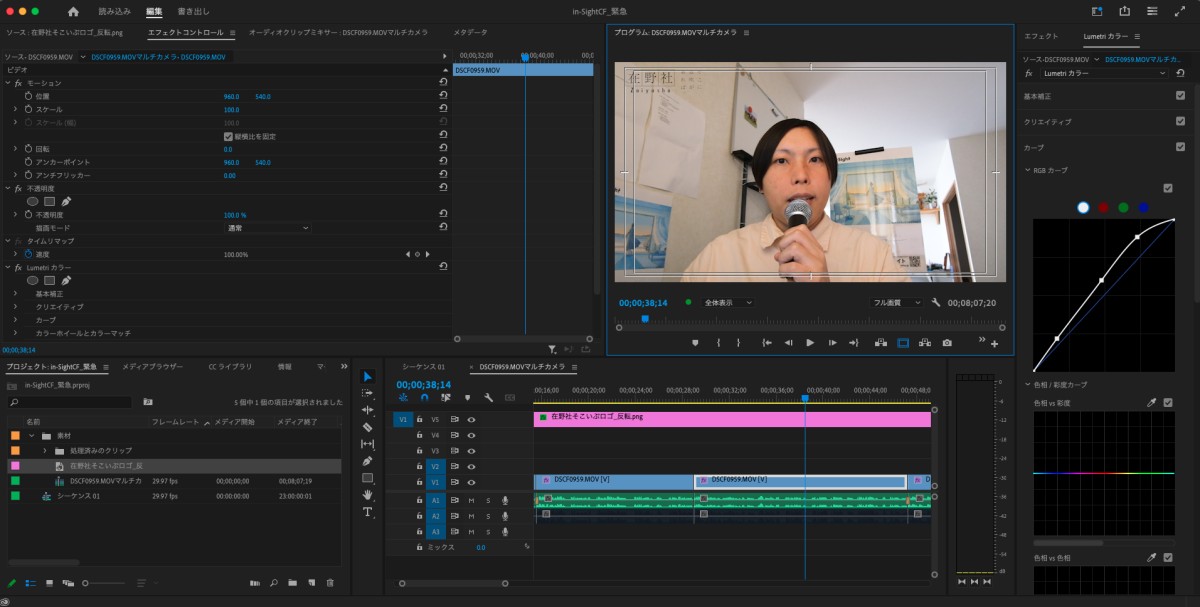Screen dimensions: 1200x607
Task: Hide track V5 using its eye icon
Action: [471, 420]
